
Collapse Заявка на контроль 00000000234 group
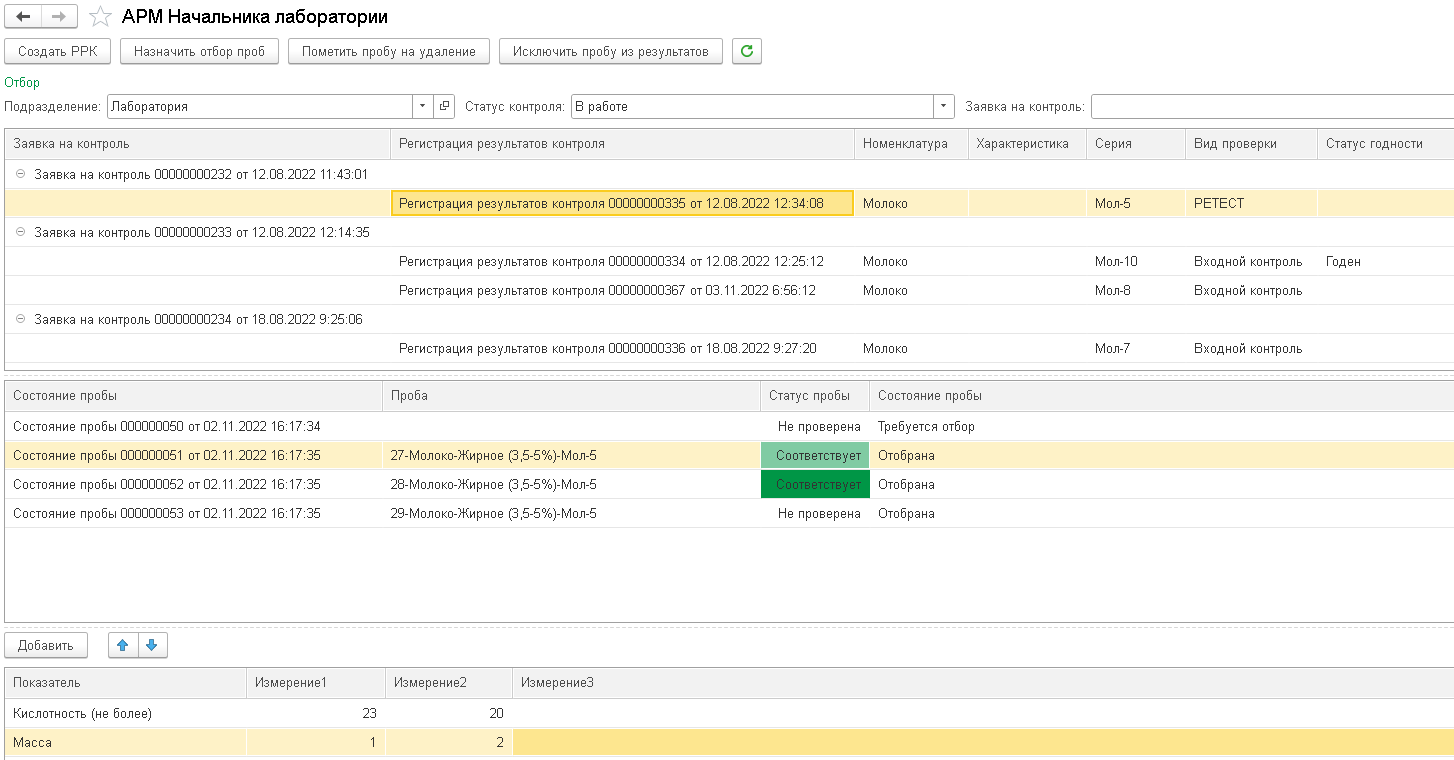click(x=21, y=320)
